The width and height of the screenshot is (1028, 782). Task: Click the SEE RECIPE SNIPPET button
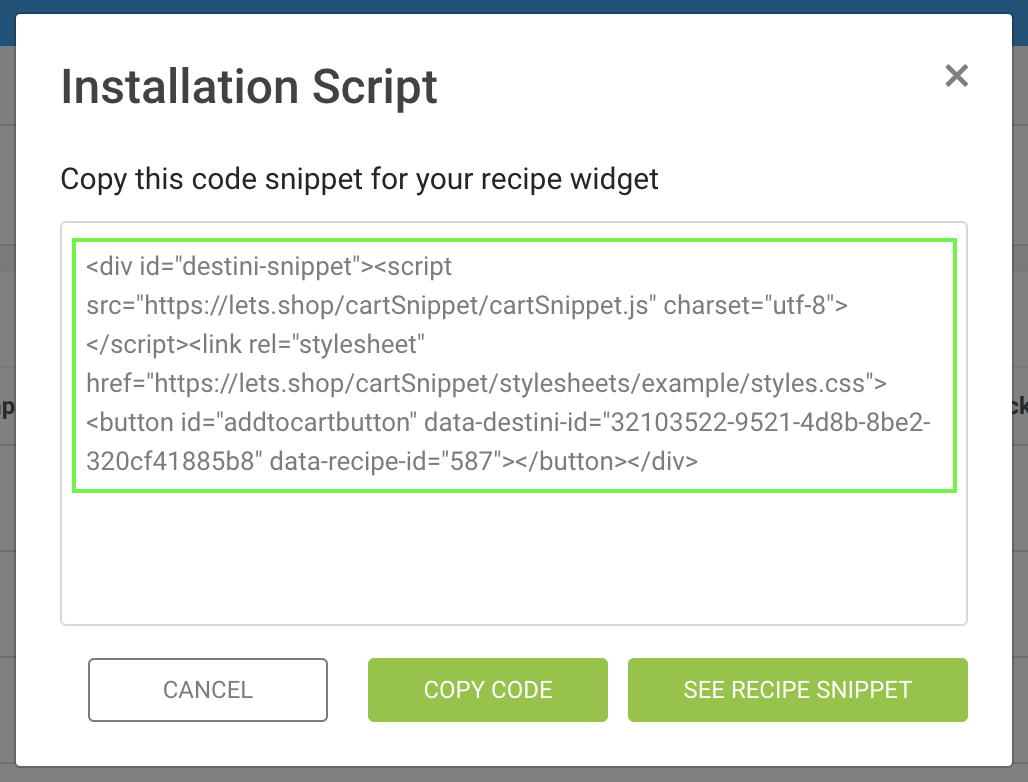797,690
